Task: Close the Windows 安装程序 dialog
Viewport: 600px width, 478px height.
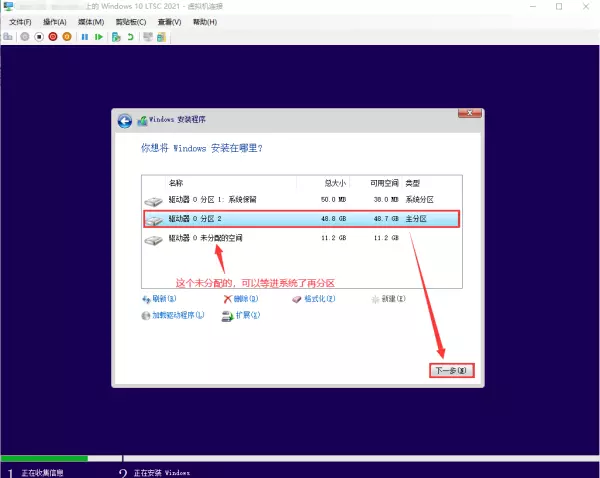Action: (x=470, y=113)
